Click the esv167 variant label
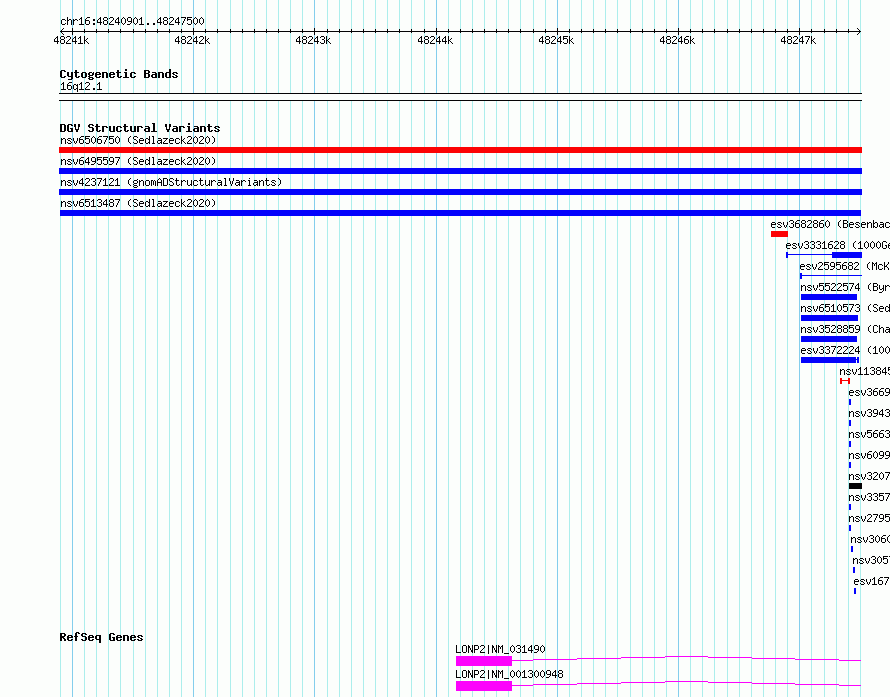 (871, 581)
